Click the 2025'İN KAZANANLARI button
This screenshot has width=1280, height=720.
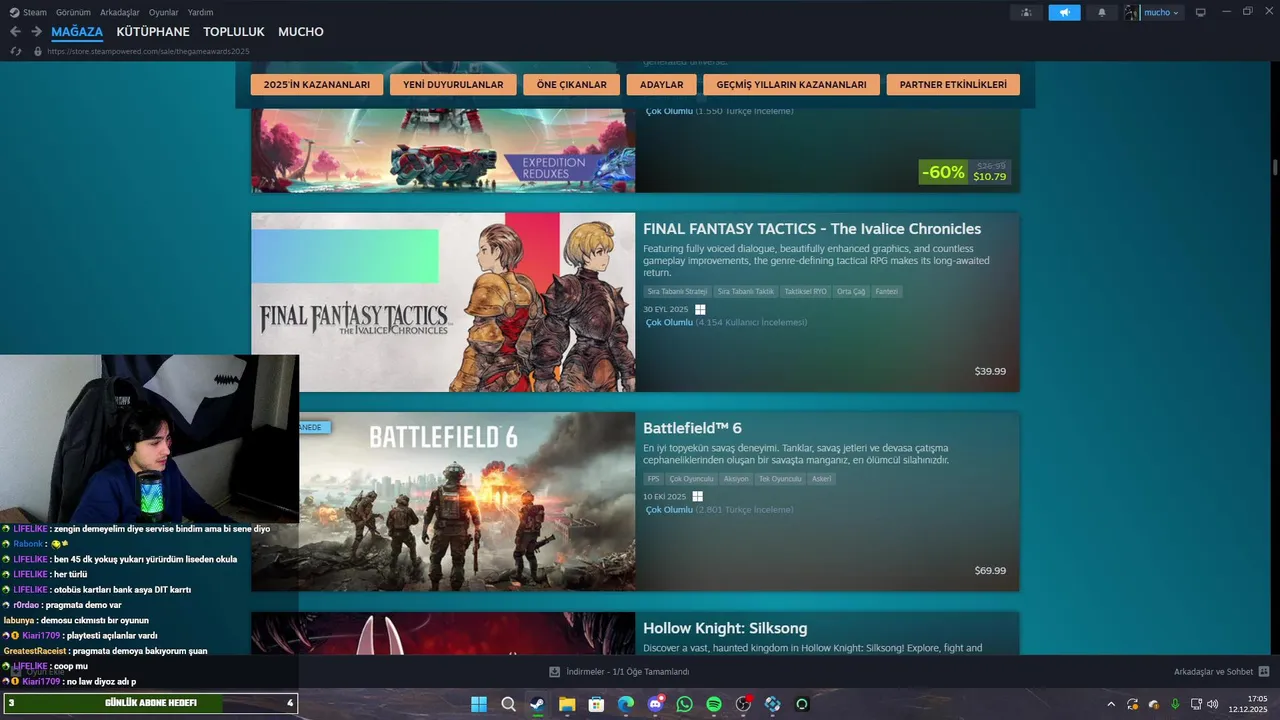316,85
